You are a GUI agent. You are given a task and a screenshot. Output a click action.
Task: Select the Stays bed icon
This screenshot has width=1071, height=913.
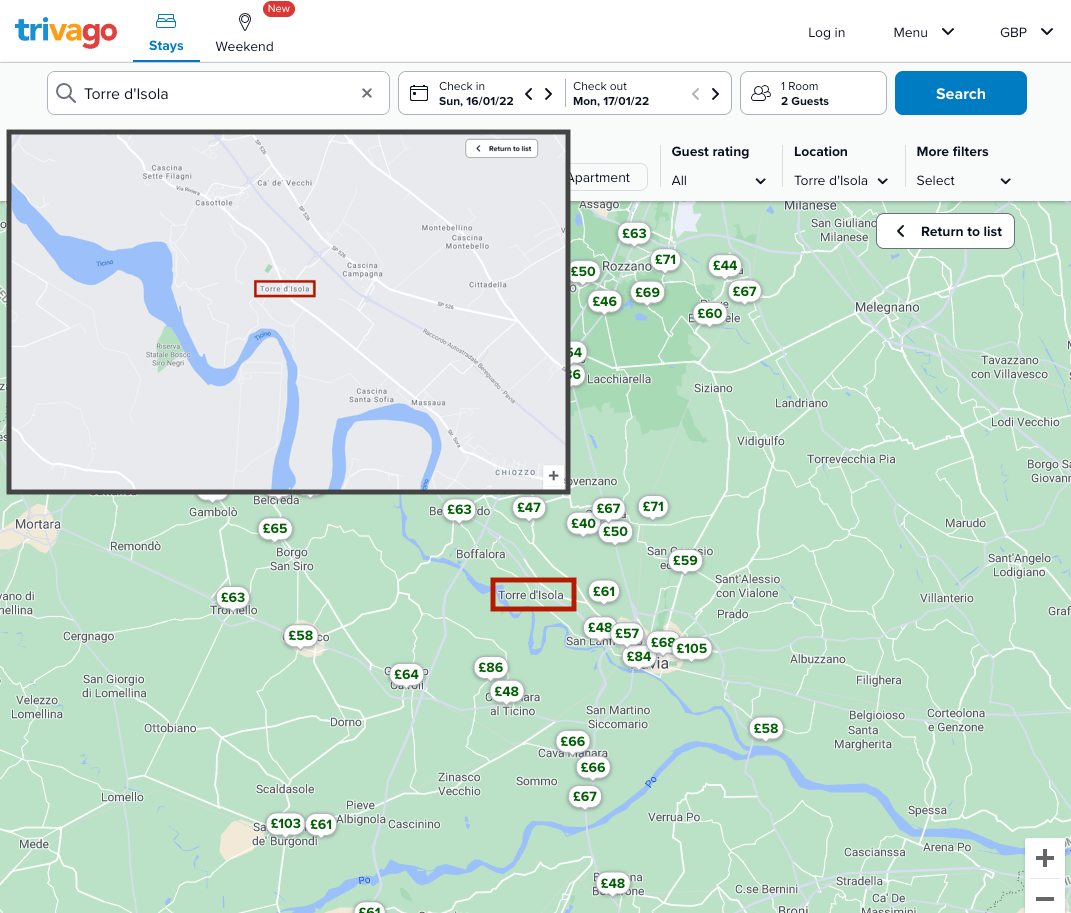click(x=166, y=22)
